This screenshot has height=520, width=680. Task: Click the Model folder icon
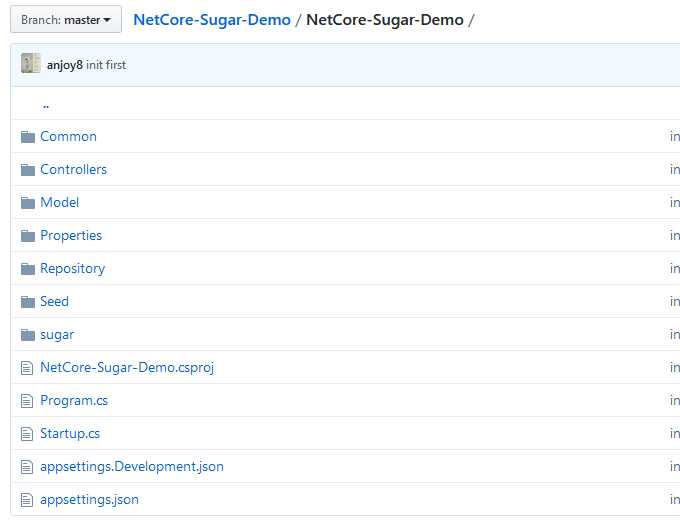point(28,203)
